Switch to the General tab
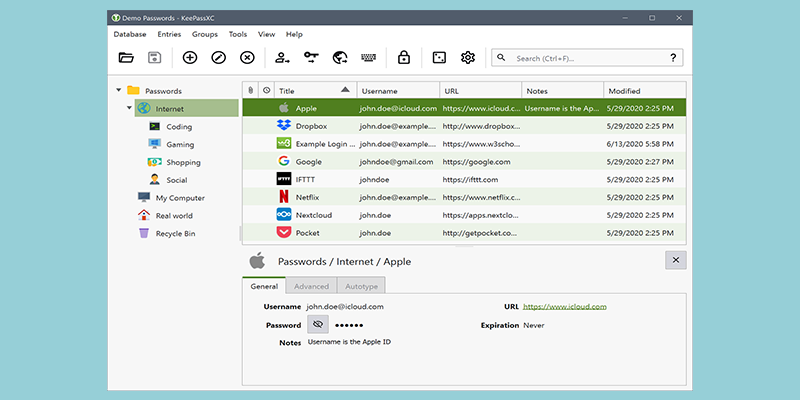This screenshot has height=400, width=800. pyautogui.click(x=264, y=286)
